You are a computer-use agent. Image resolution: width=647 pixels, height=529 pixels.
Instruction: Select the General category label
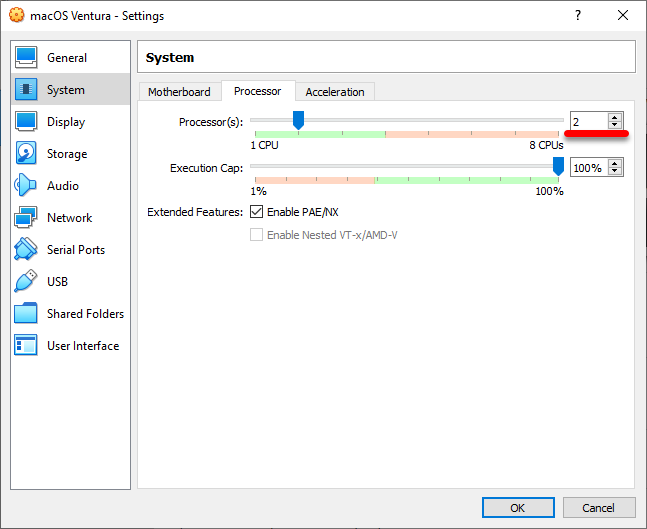(x=67, y=58)
